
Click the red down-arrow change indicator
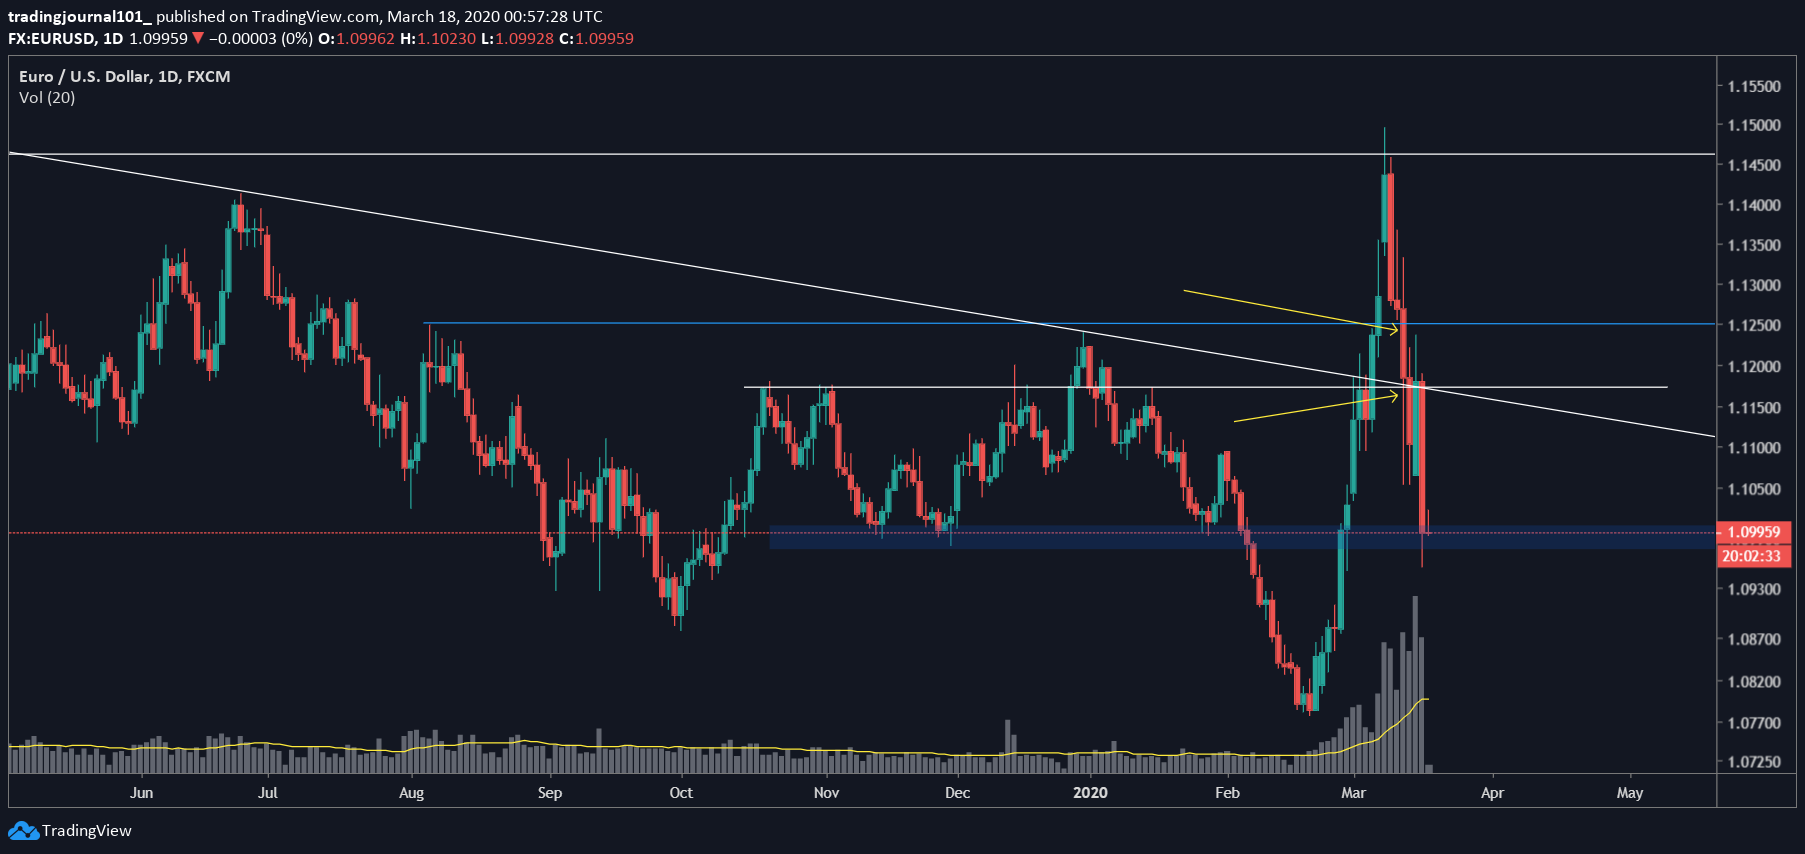pyautogui.click(x=198, y=39)
